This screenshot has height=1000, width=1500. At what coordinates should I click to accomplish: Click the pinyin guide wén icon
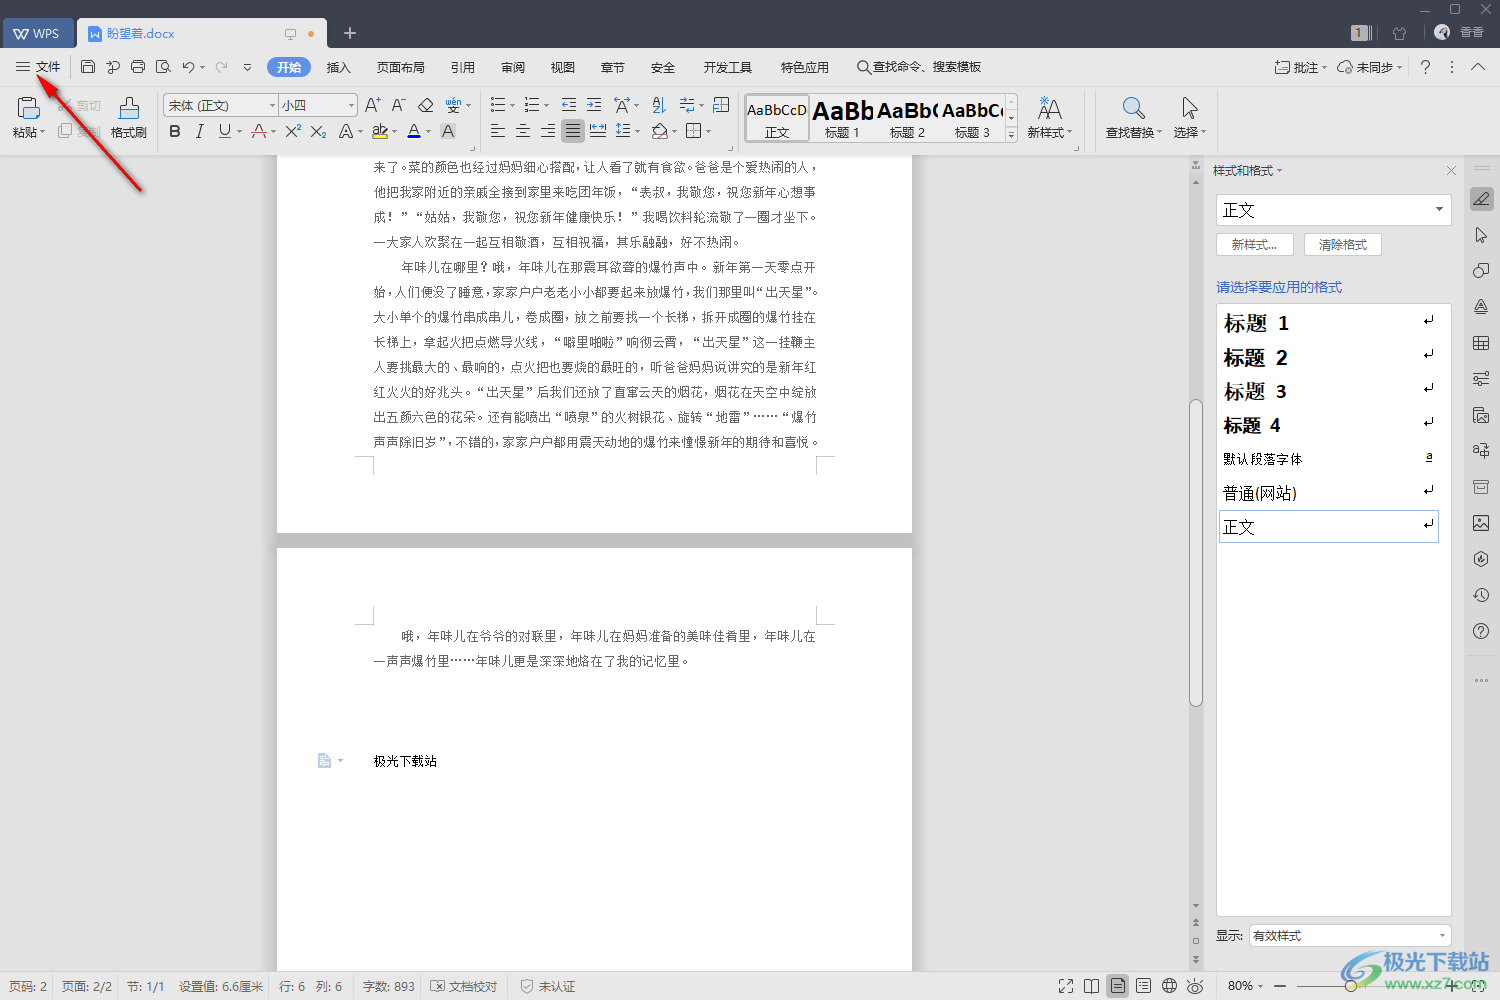coord(453,105)
